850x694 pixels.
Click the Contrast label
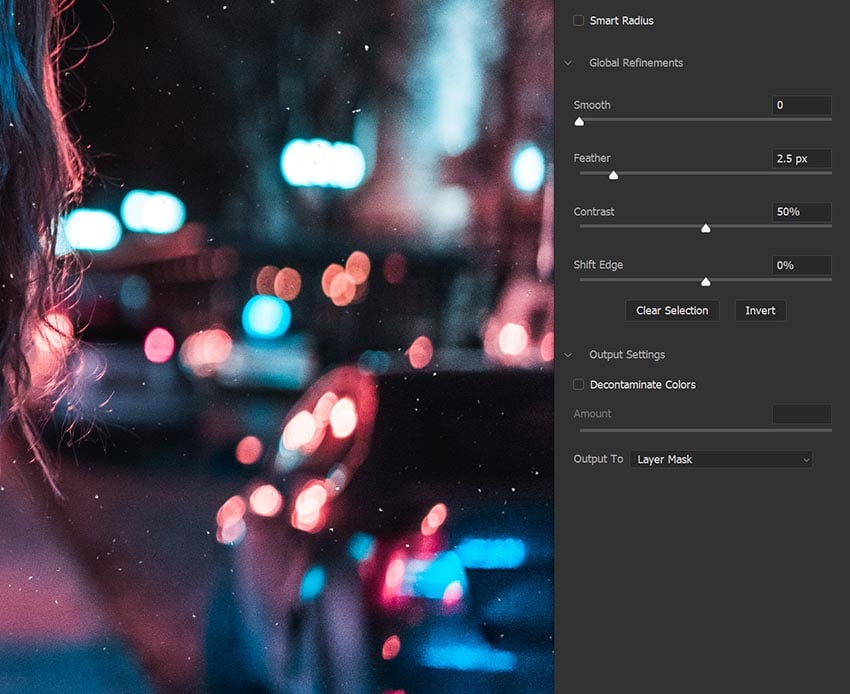594,211
